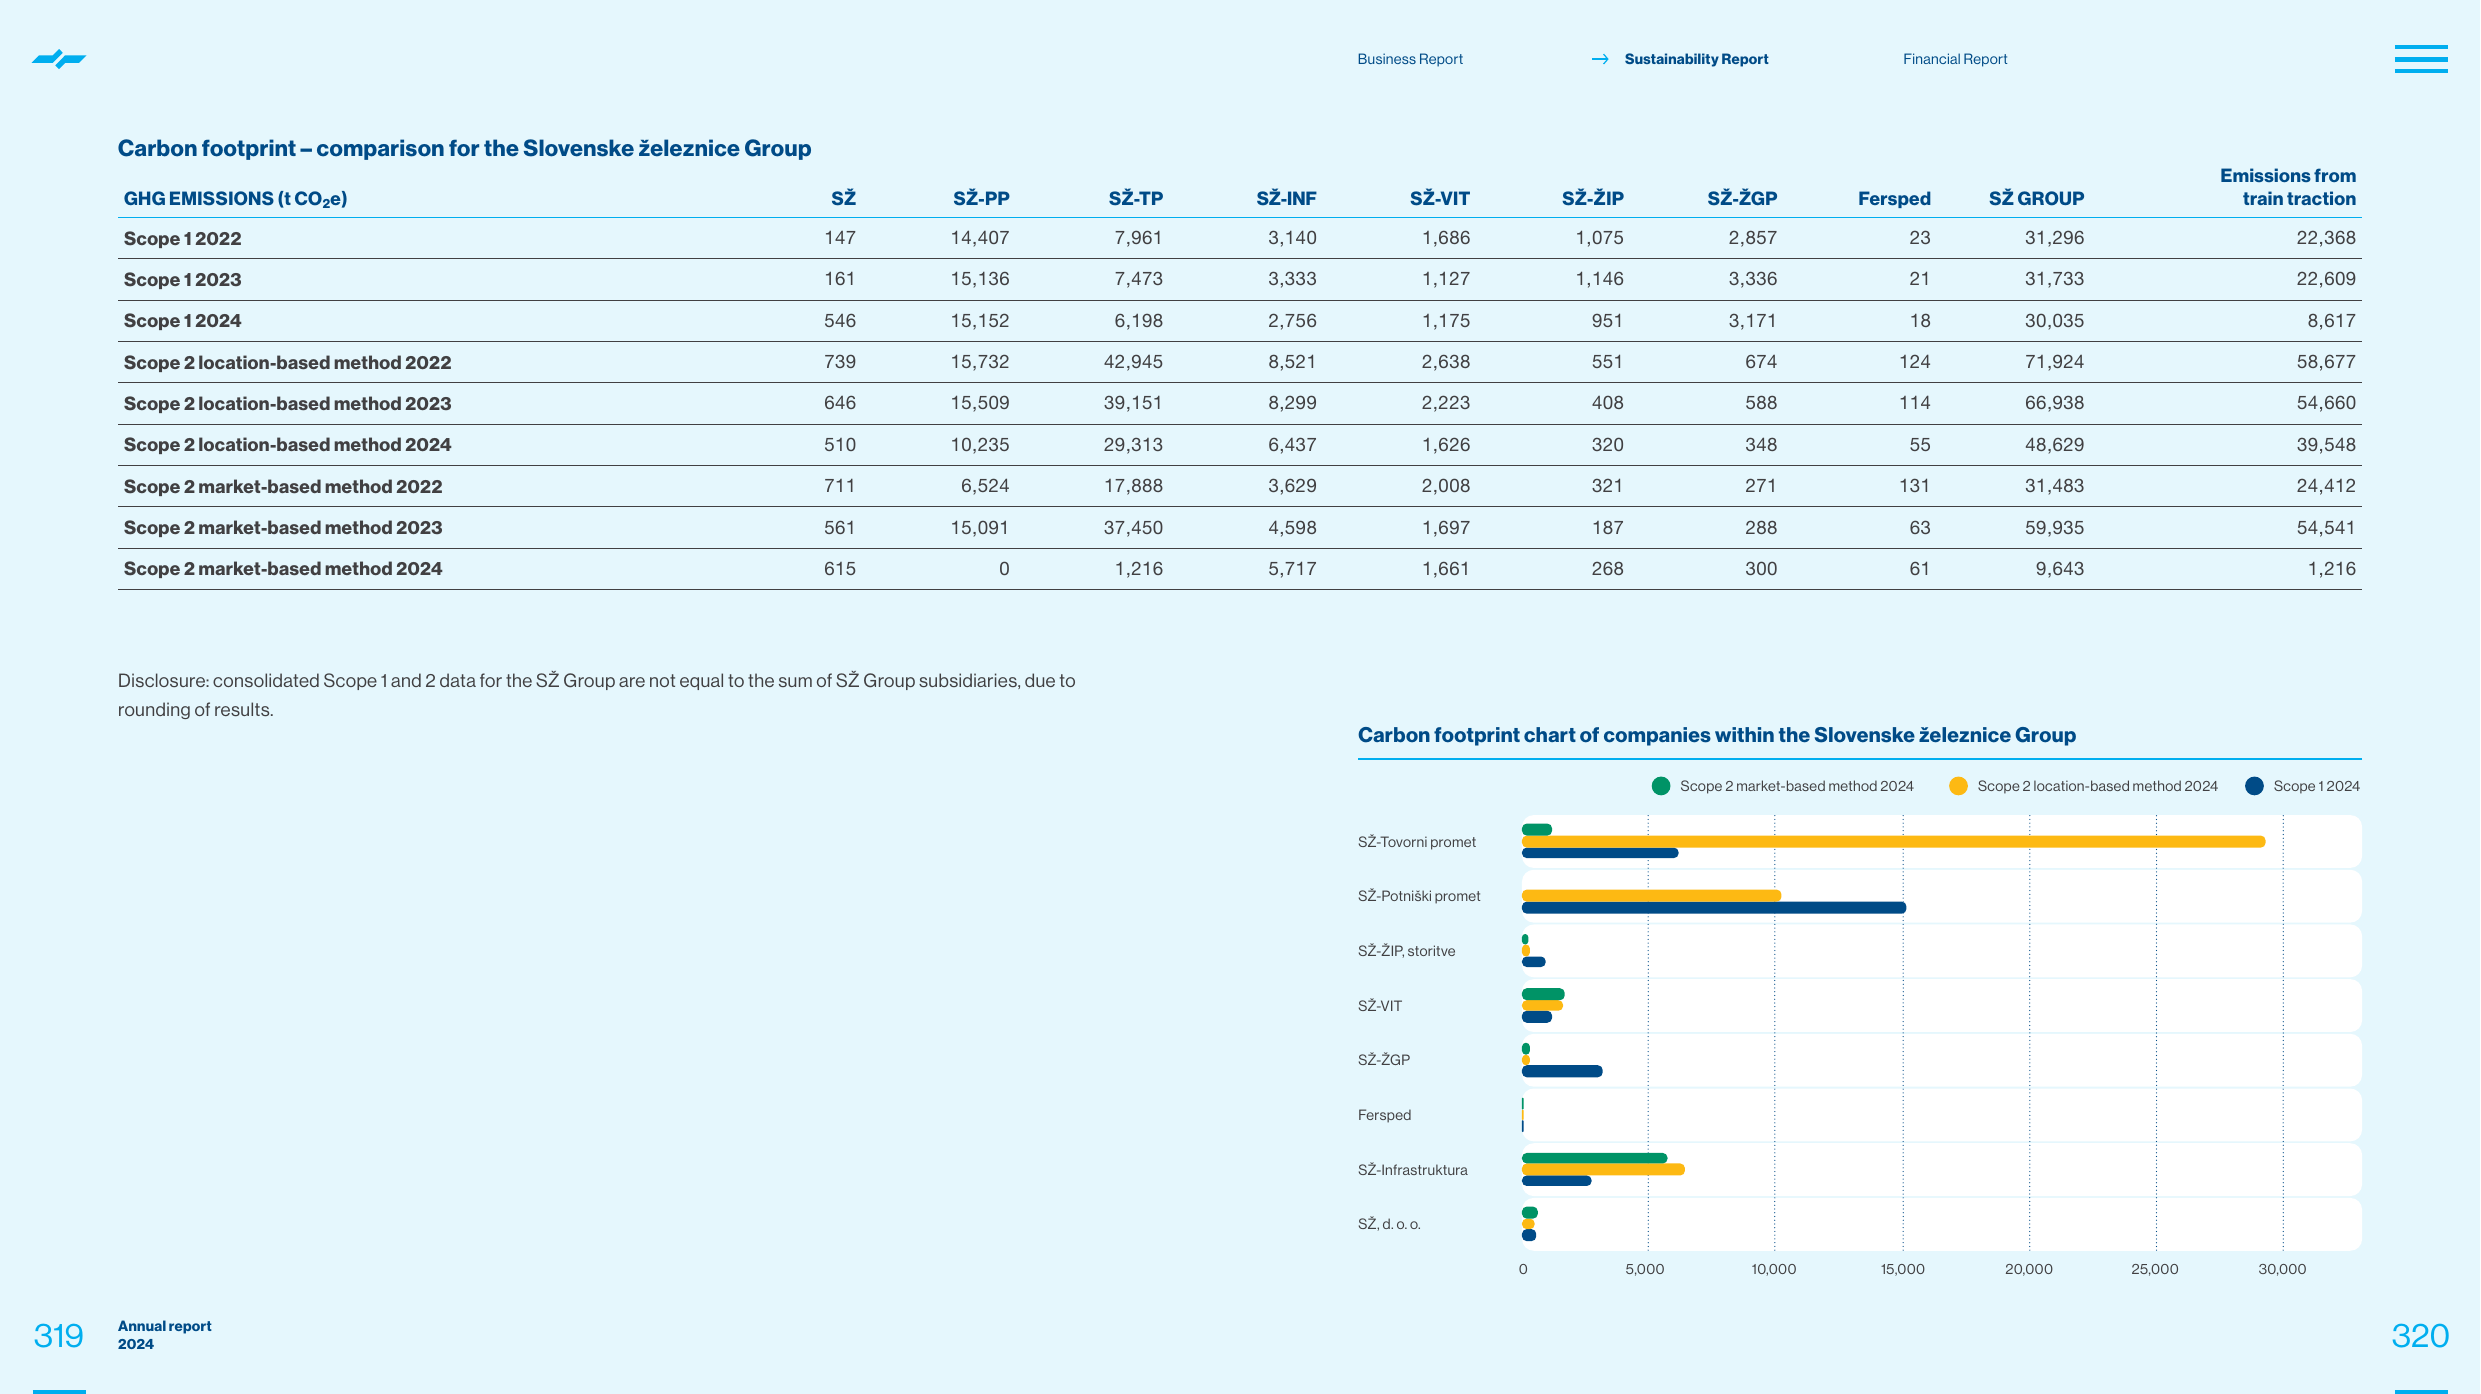Click the SŽ GROUP value 30,035

tap(2054, 320)
